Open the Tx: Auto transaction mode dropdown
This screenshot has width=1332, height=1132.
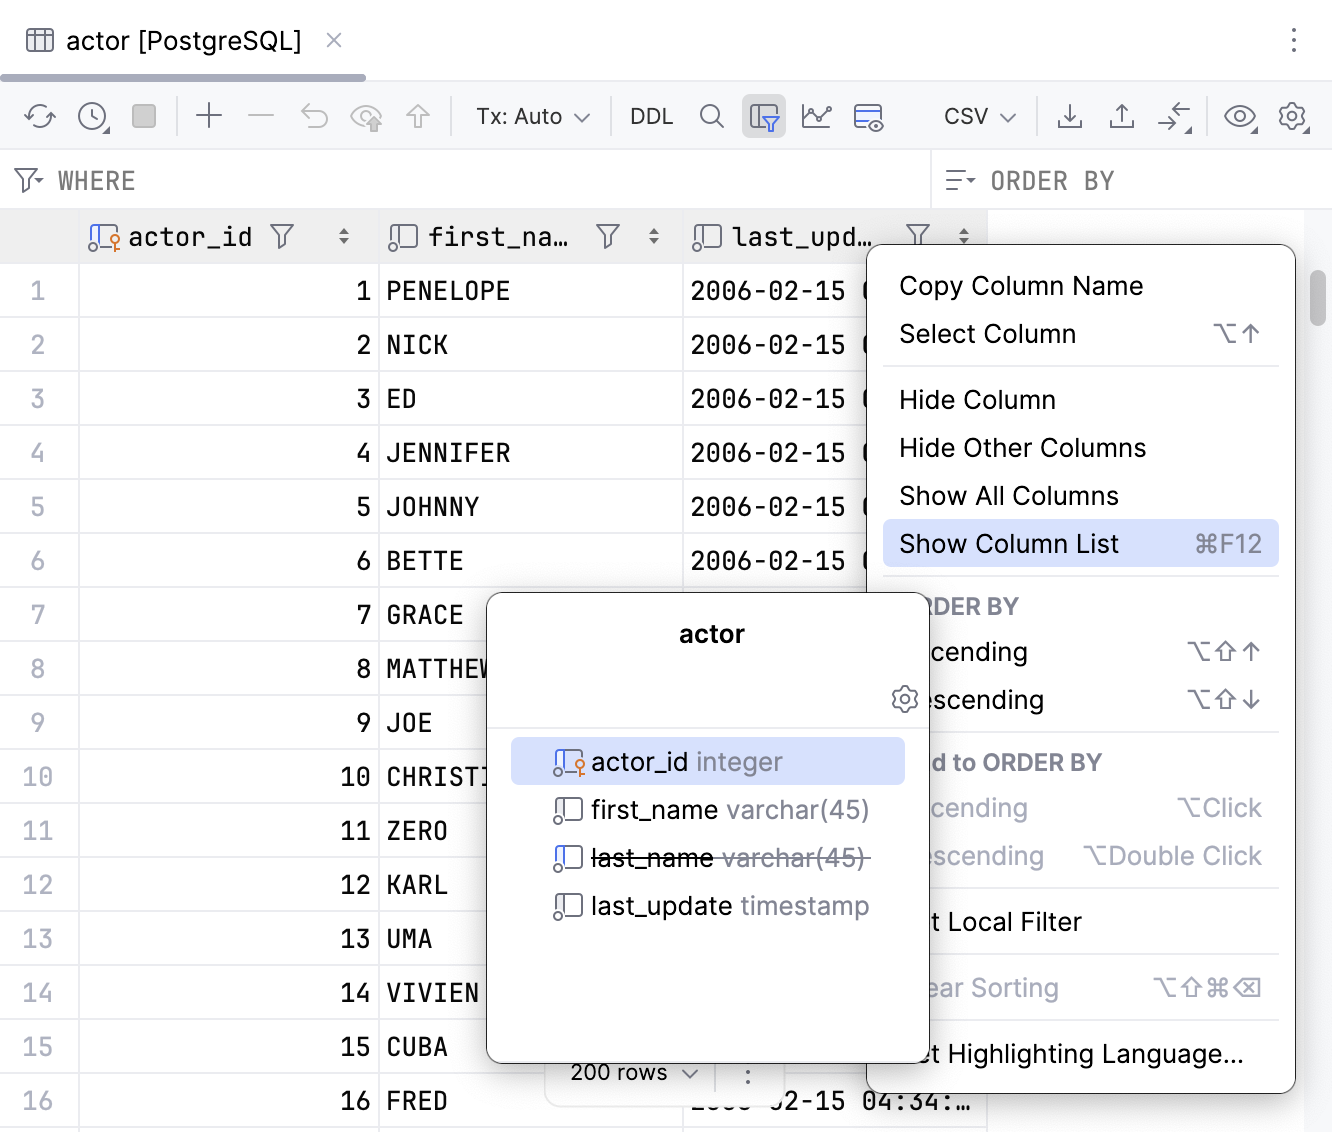[x=531, y=116]
